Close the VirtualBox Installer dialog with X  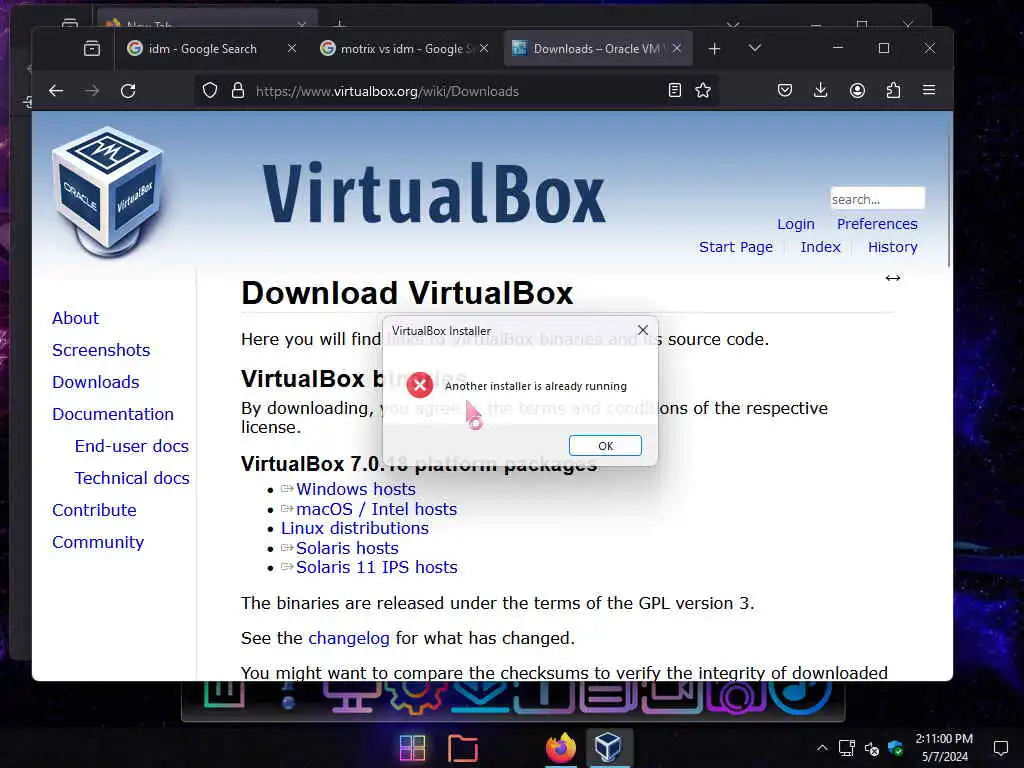643,330
